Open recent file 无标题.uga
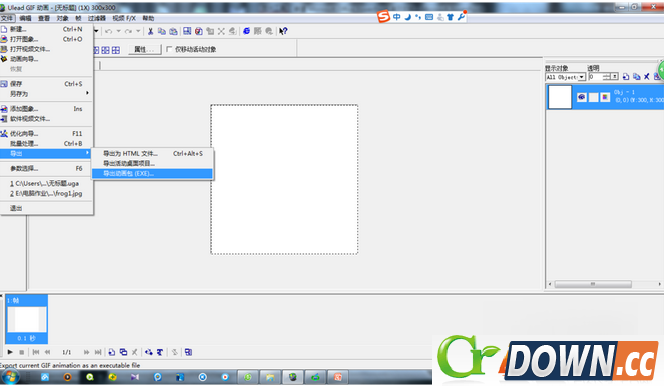This screenshot has width=664, height=386. point(46,184)
